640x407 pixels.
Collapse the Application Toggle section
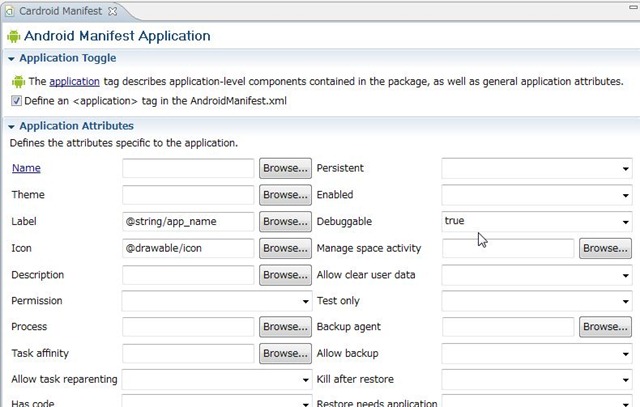[x=11, y=59]
